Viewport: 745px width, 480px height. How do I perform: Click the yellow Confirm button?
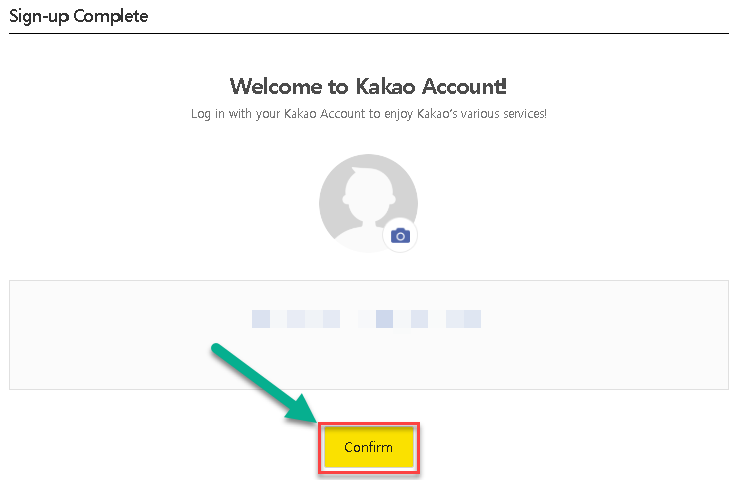[x=369, y=448]
